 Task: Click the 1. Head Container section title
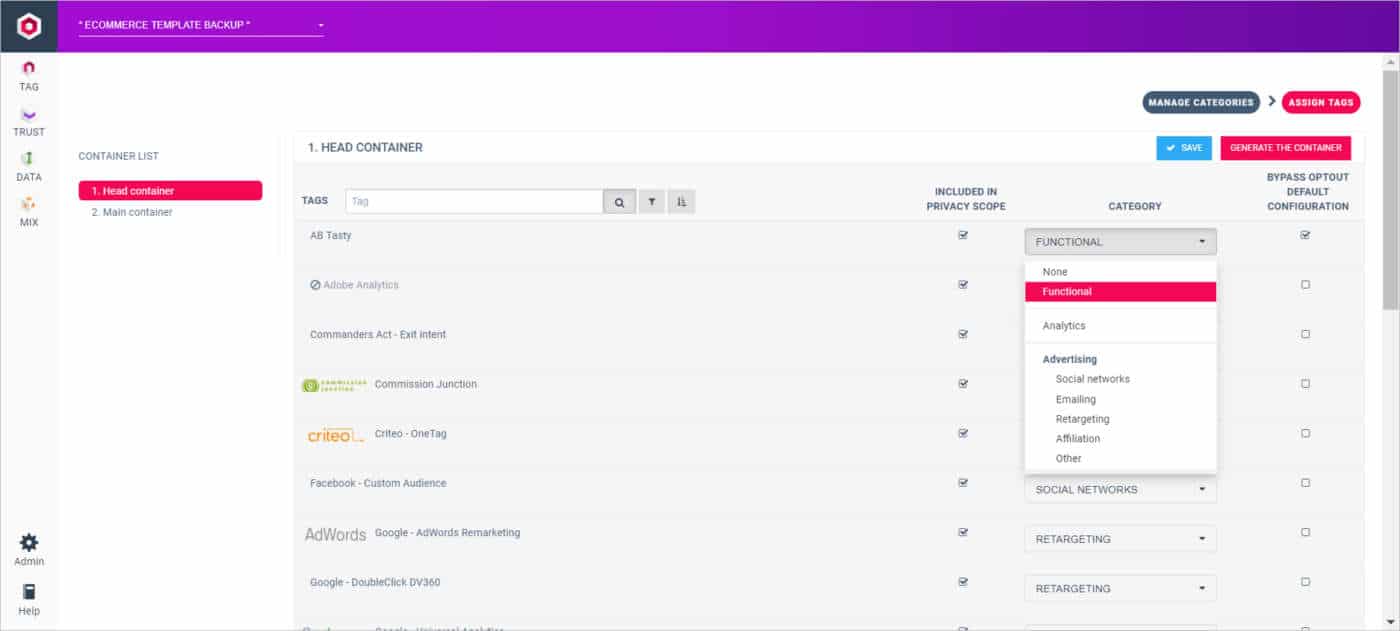(x=365, y=148)
